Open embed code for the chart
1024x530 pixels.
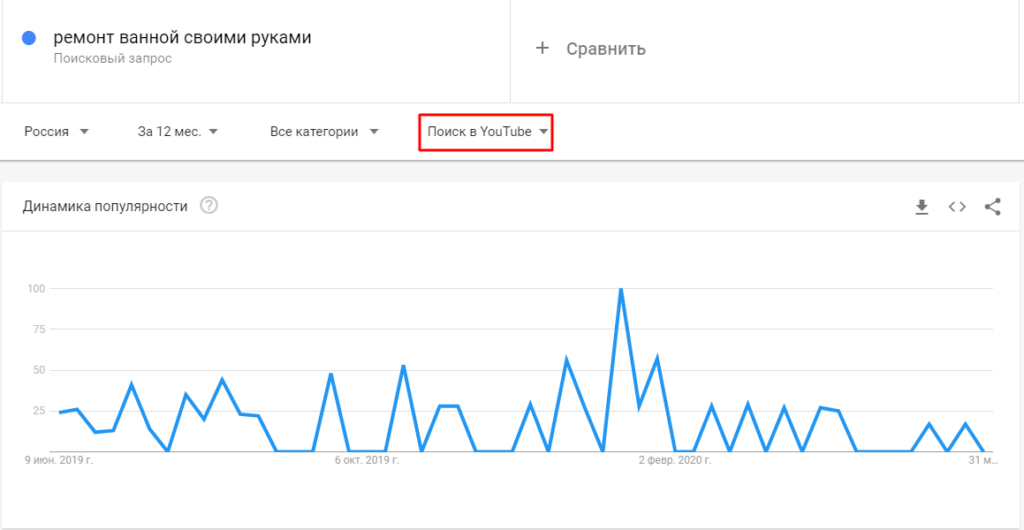[x=957, y=207]
